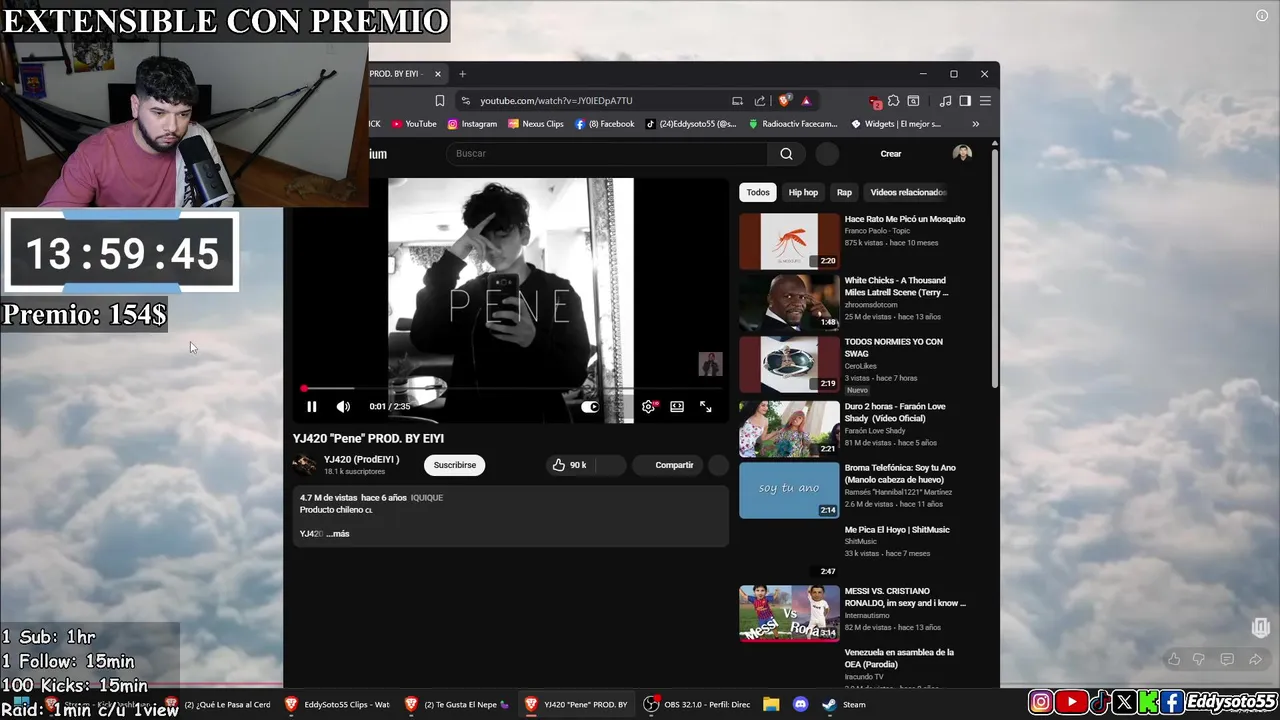Open the Widgets | El mejor bookmark
Viewport: 1280px width, 720px height.
click(x=896, y=124)
